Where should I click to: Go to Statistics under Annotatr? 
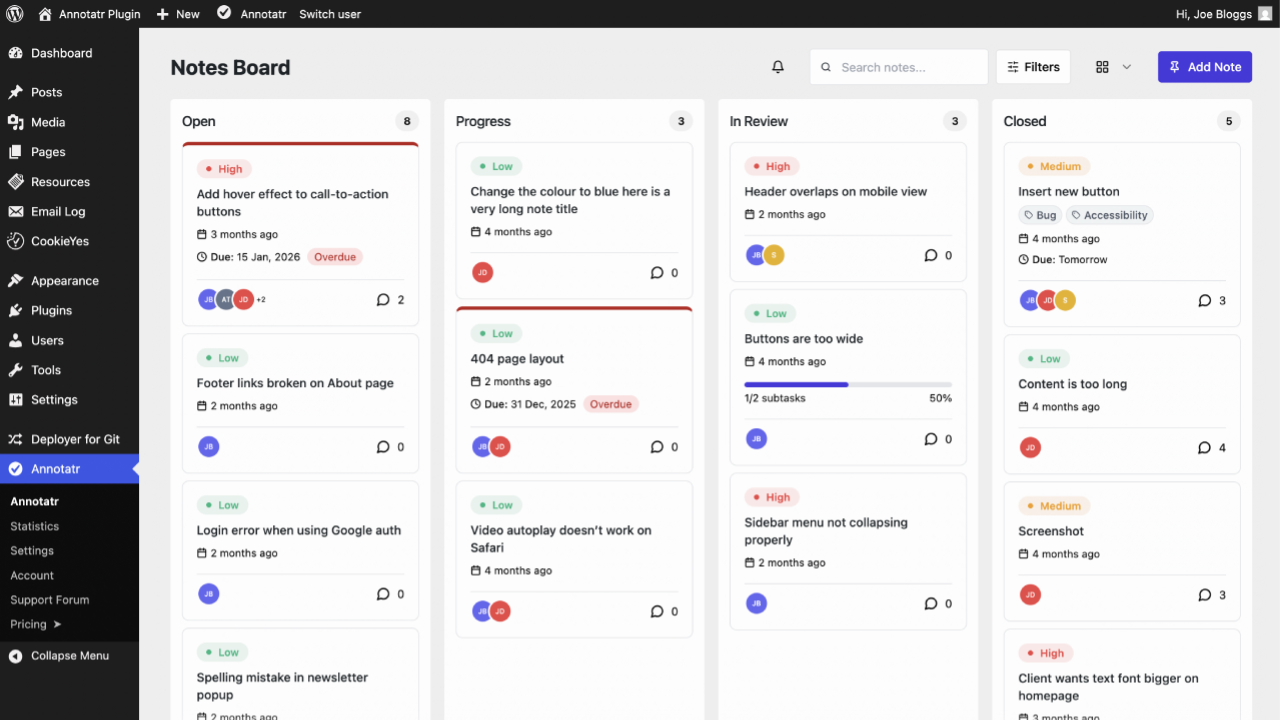(x=35, y=526)
